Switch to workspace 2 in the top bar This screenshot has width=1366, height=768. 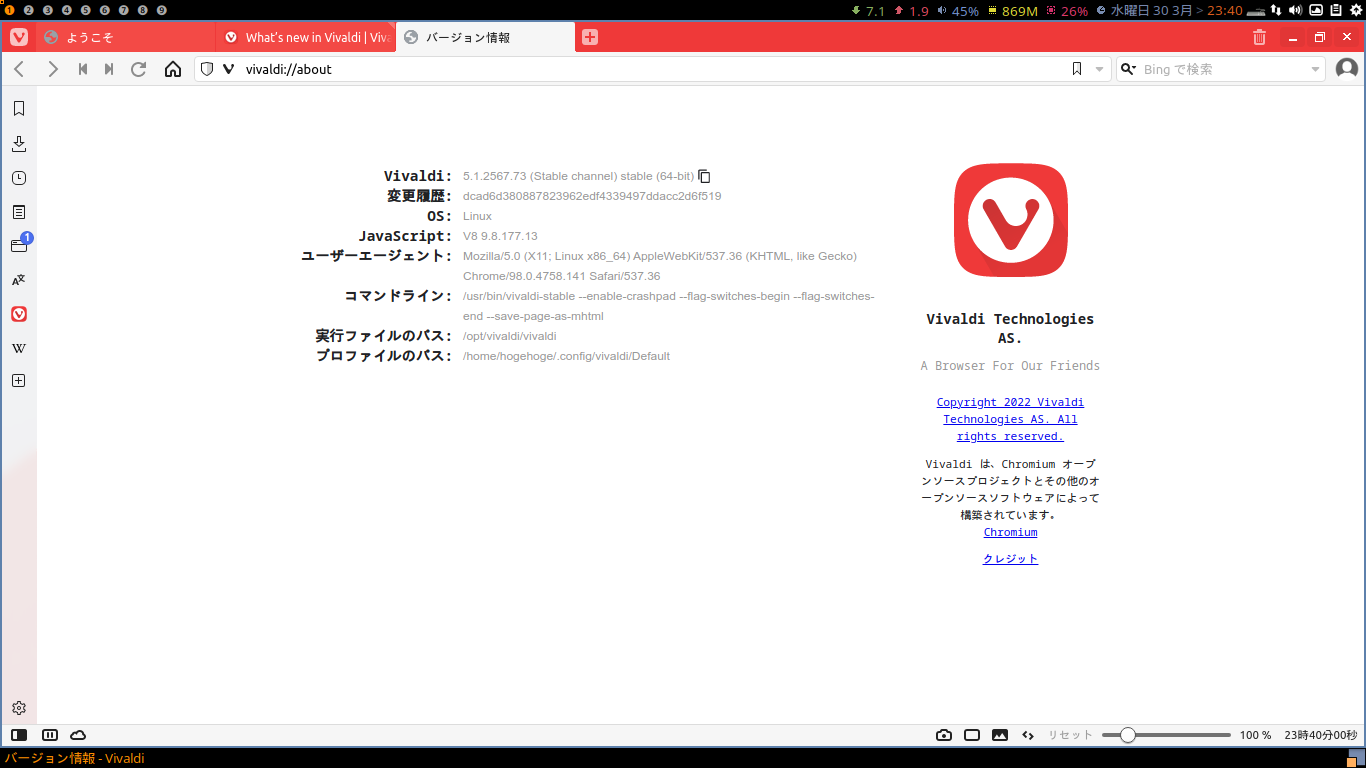click(x=28, y=10)
